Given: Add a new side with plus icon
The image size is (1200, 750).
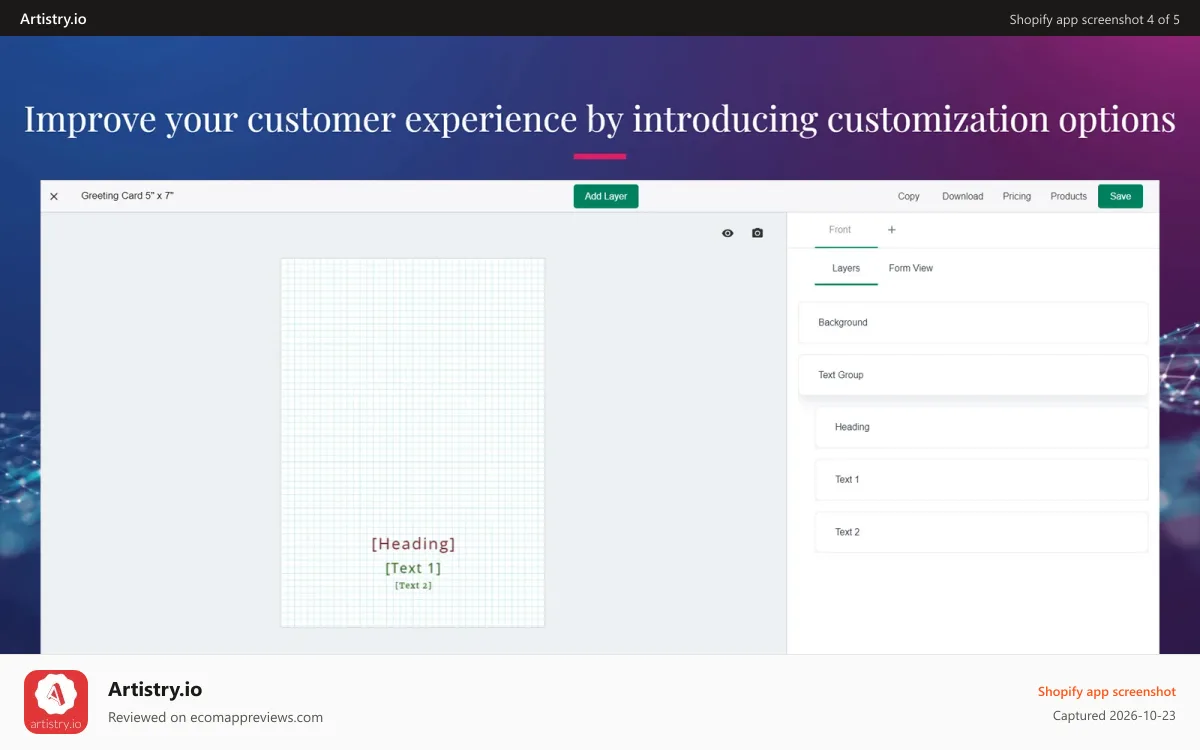Looking at the screenshot, I should pos(892,230).
